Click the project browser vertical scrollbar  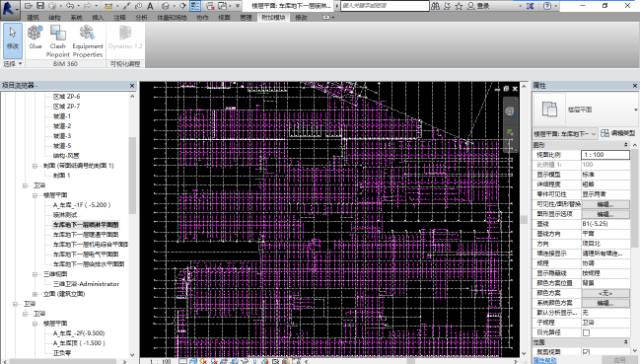(x=132, y=175)
